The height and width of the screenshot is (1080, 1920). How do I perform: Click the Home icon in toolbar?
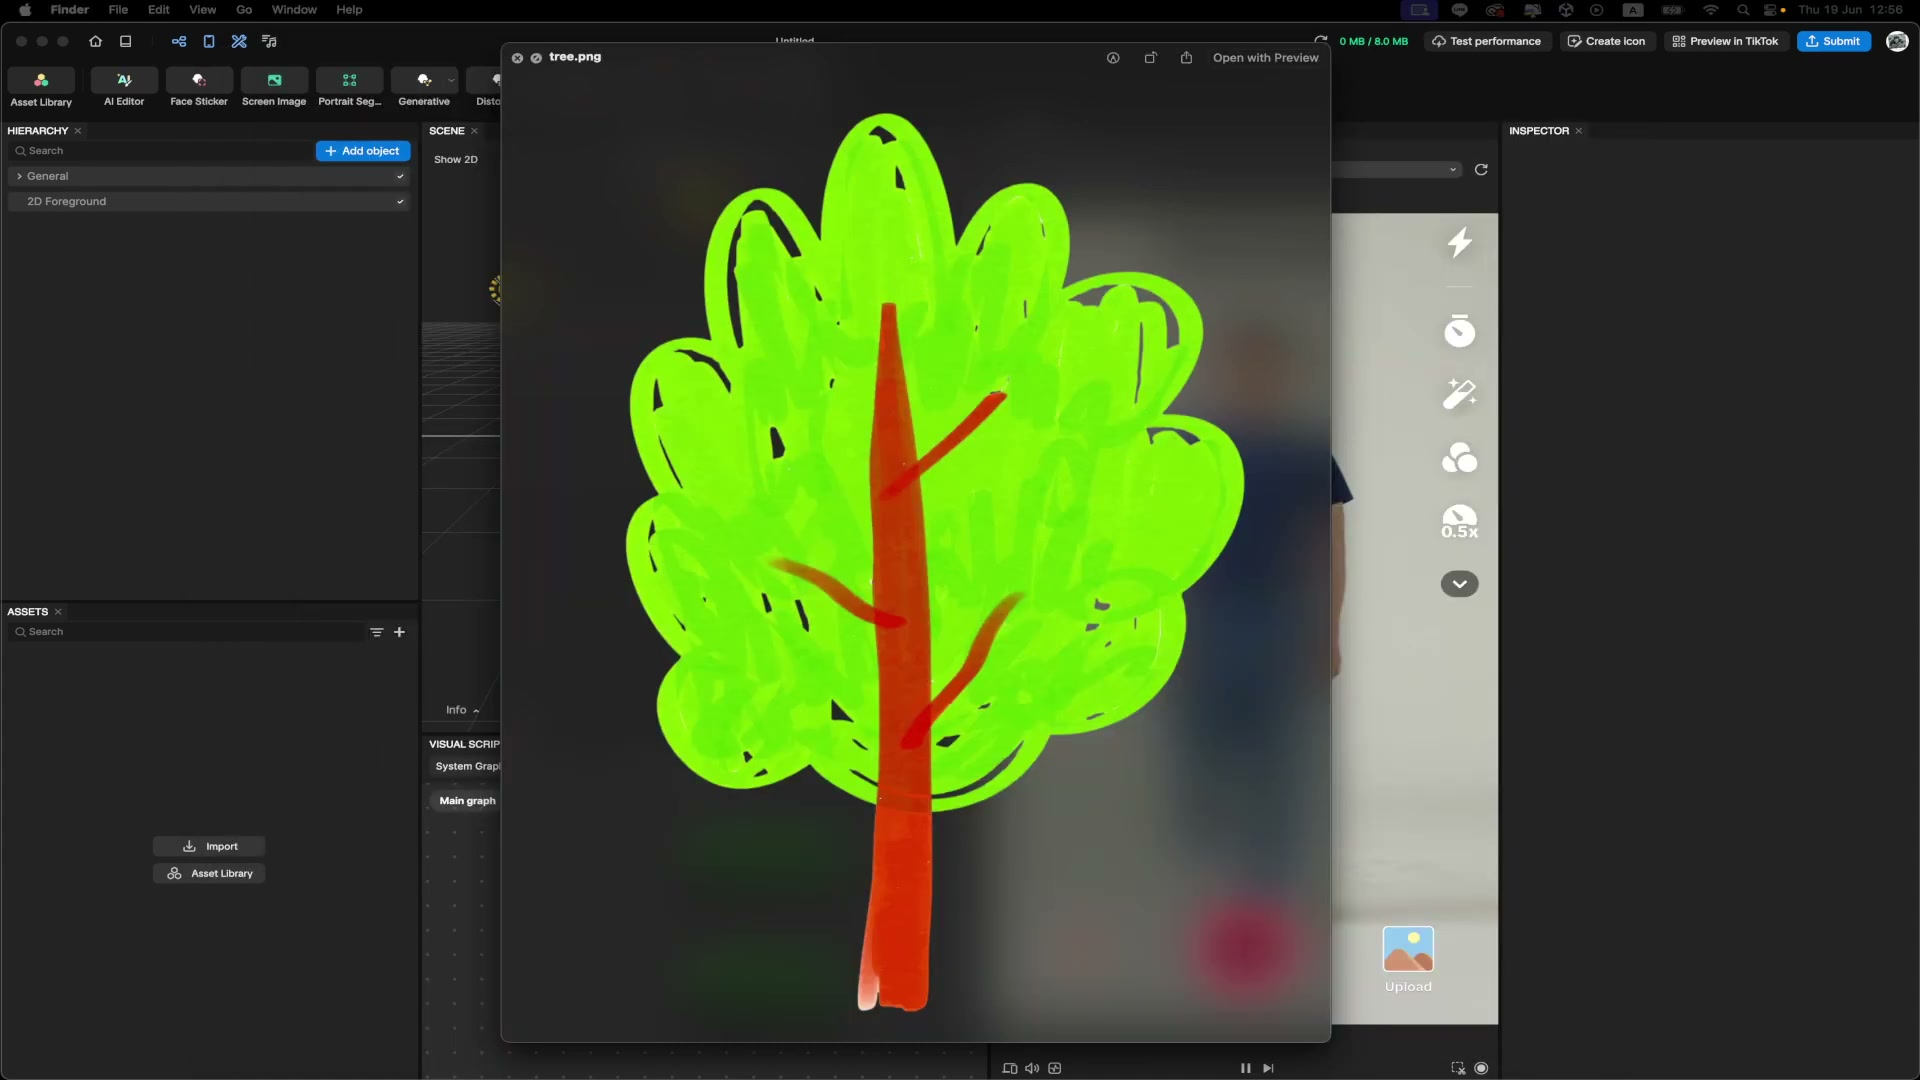coord(95,41)
